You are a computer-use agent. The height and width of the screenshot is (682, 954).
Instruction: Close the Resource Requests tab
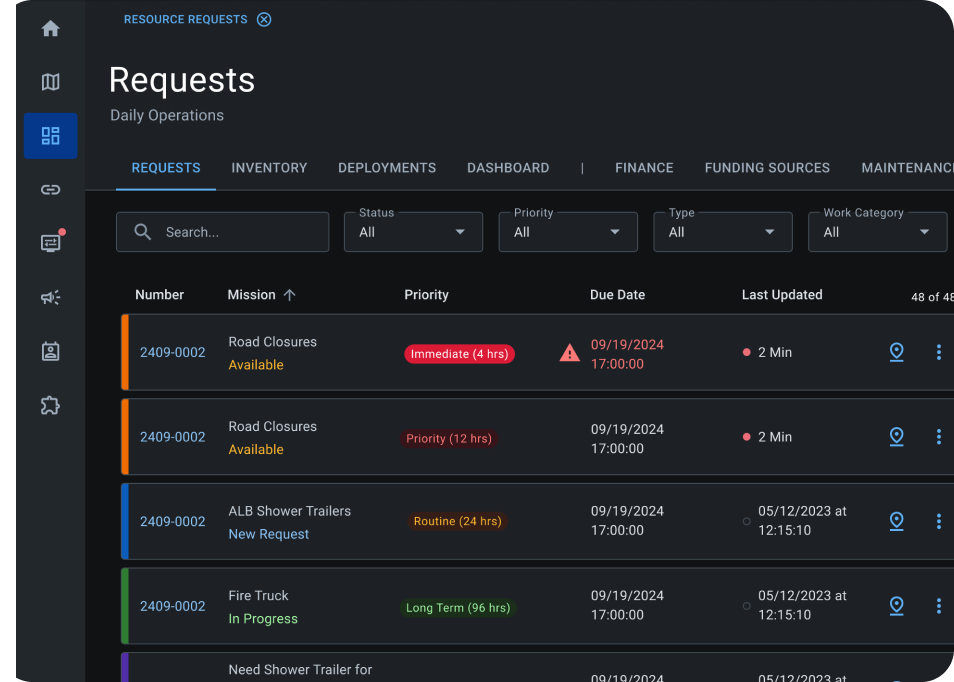tap(264, 19)
